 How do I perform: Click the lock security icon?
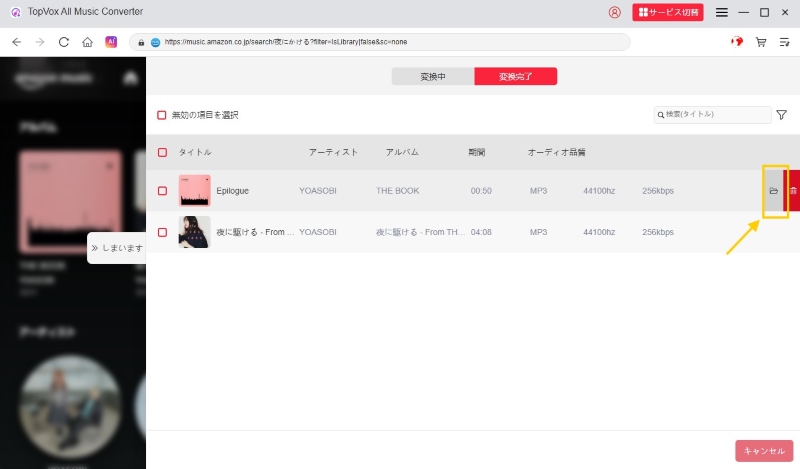[x=141, y=42]
